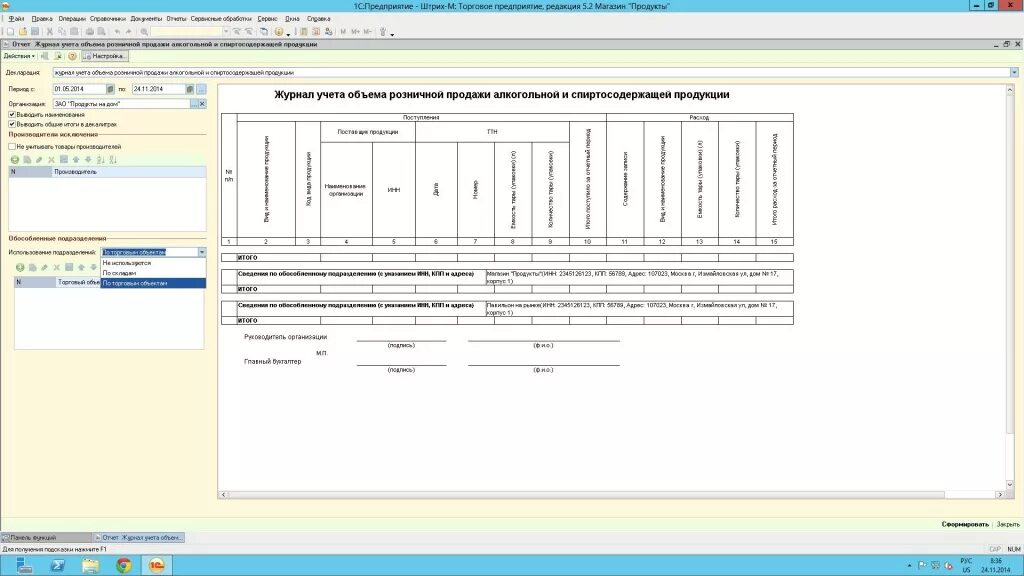Click the Paste clipboard toolbar icon
This screenshot has width=1024, height=576.
coord(74,31)
